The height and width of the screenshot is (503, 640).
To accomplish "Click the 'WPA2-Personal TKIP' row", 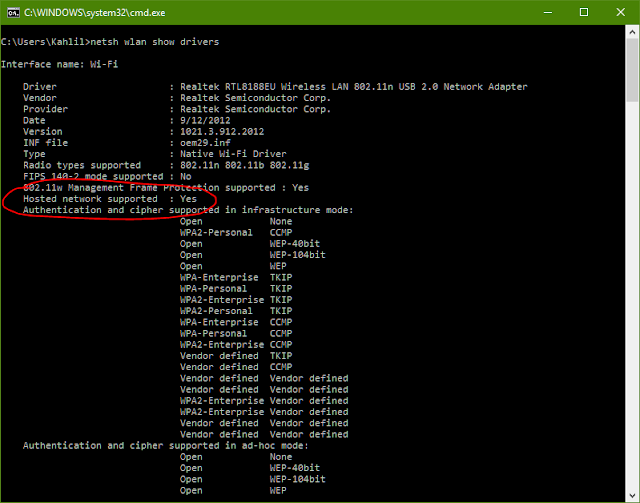I will pos(236,311).
